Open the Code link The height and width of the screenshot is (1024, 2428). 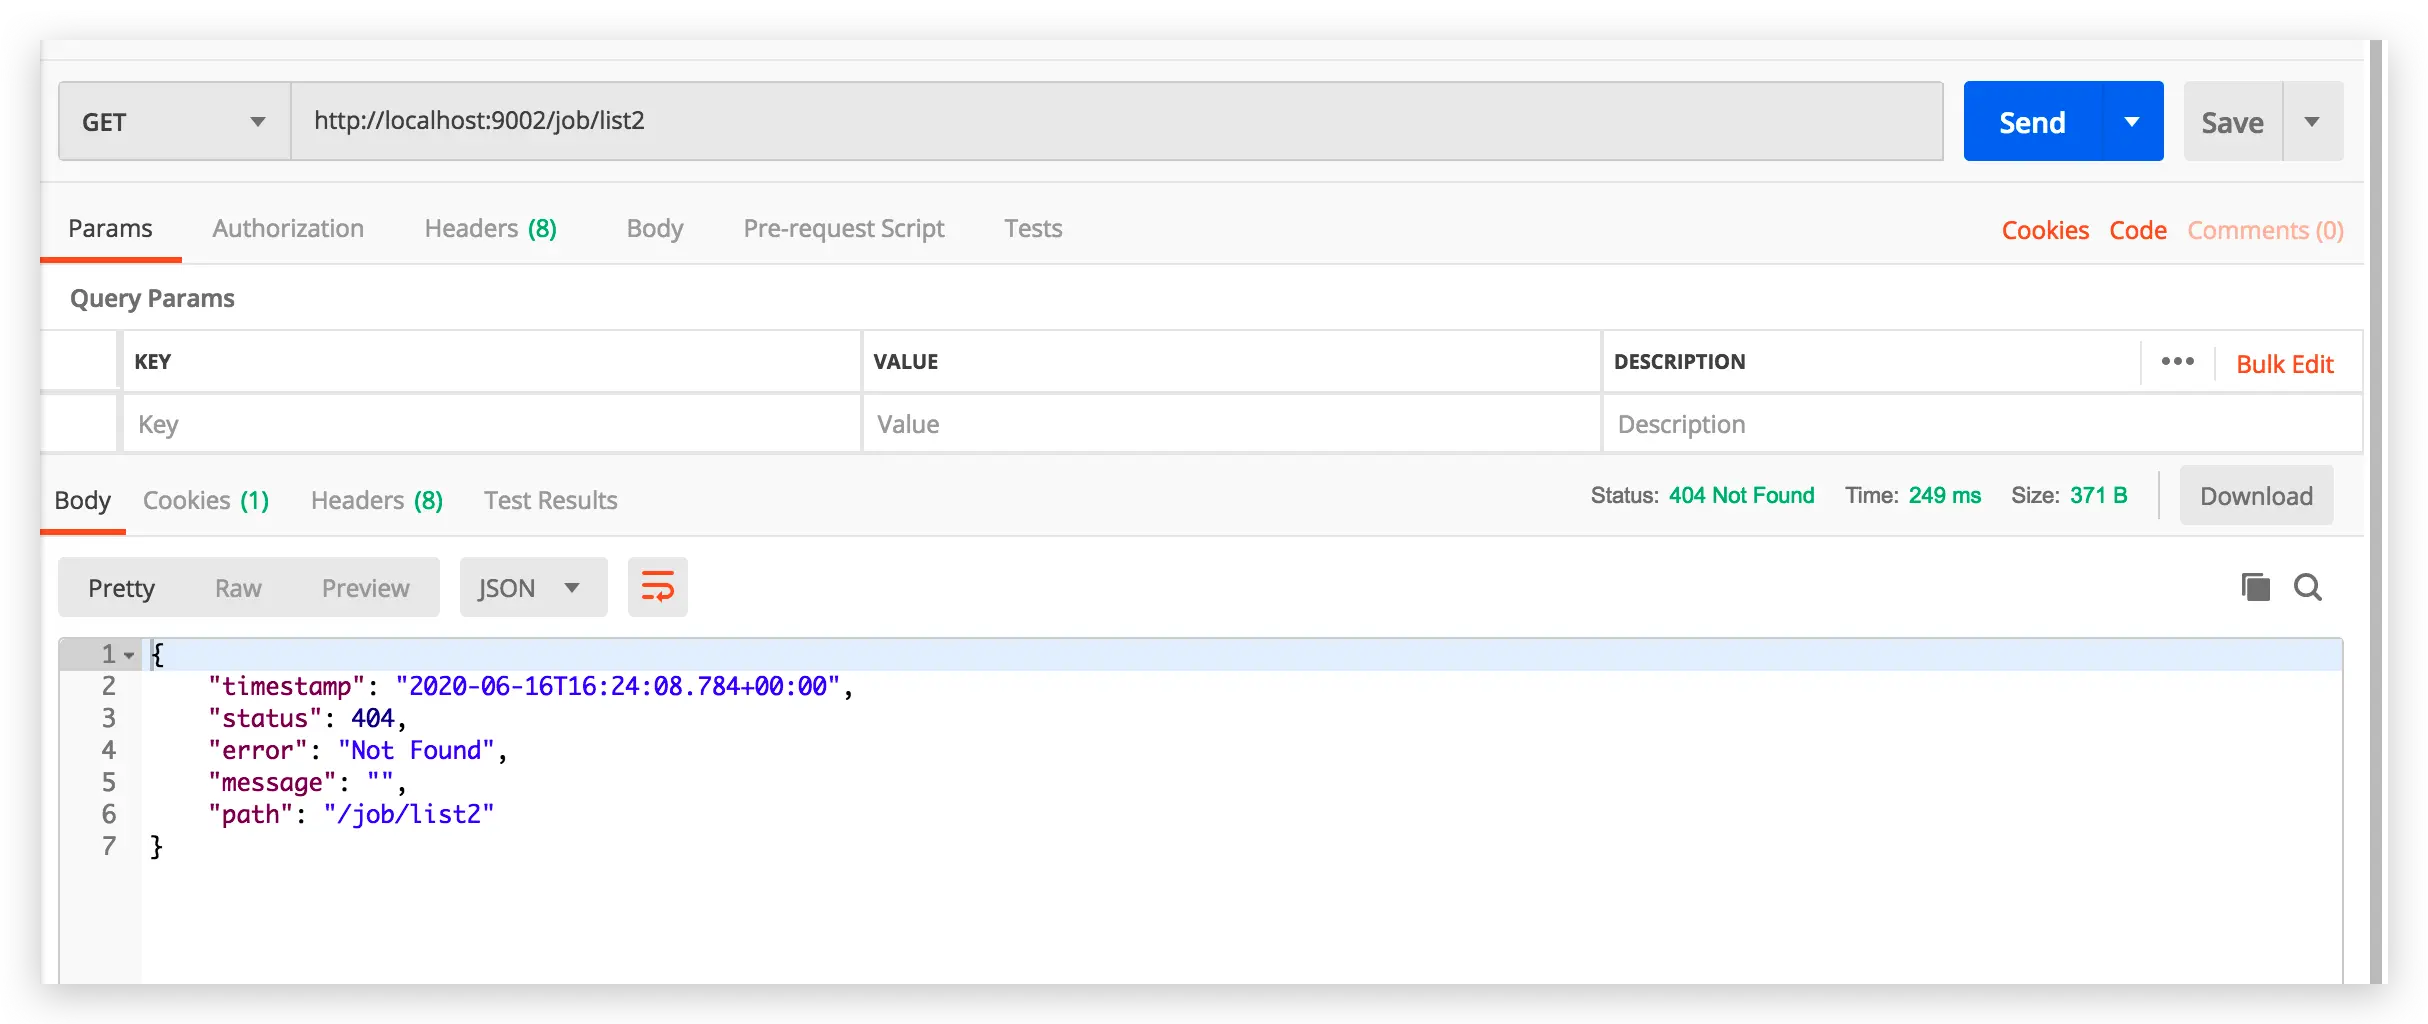(2138, 230)
